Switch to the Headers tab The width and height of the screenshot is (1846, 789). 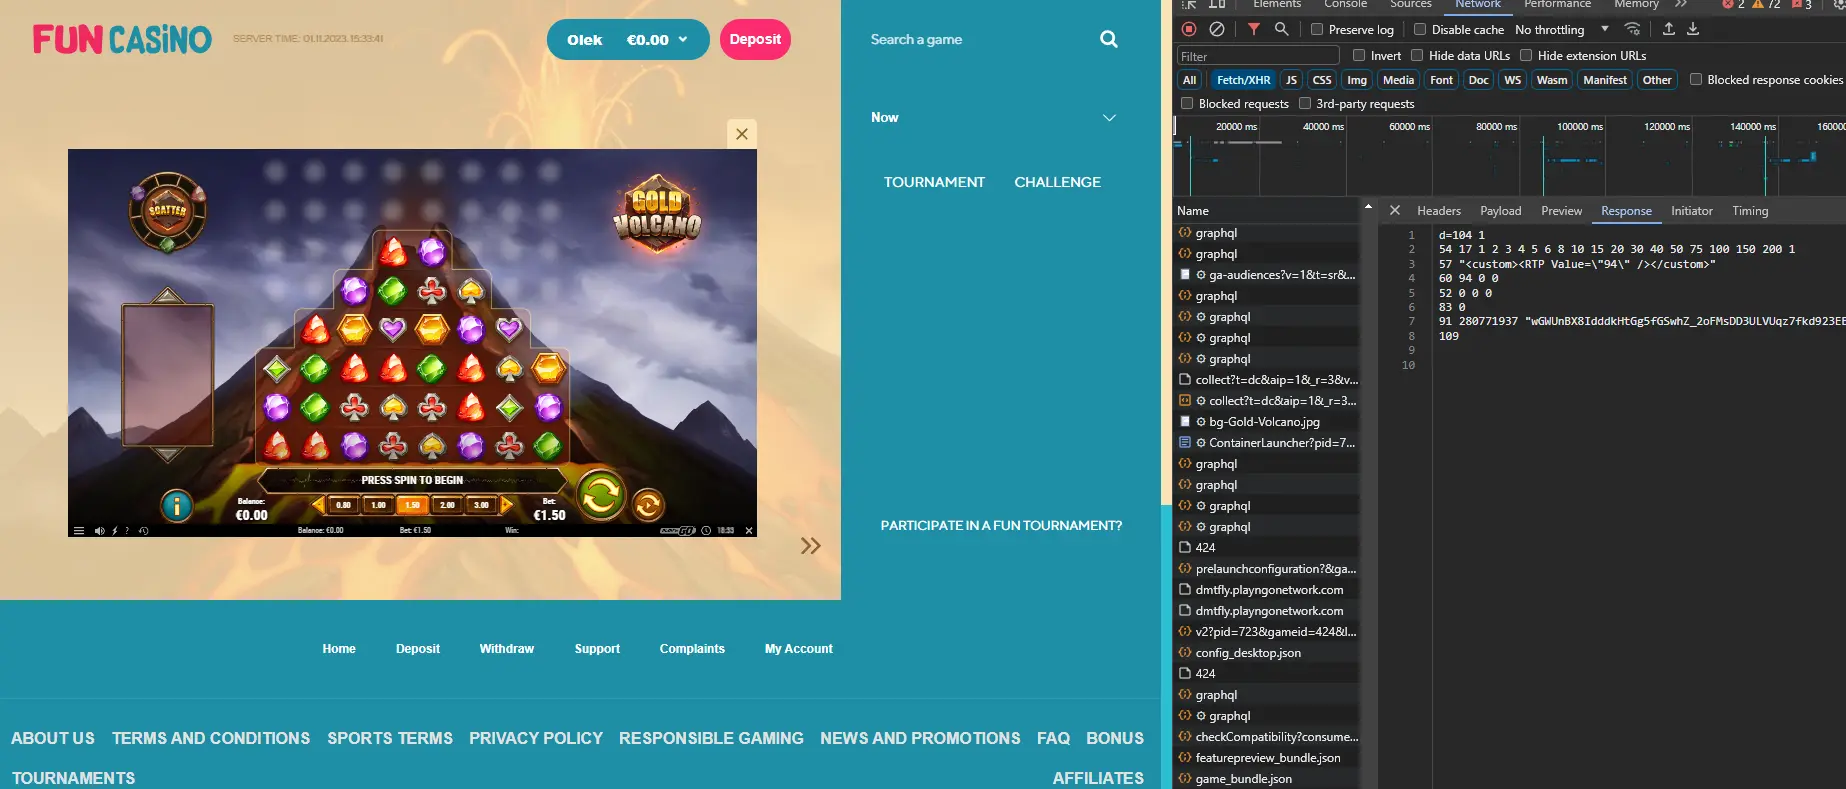click(x=1439, y=210)
